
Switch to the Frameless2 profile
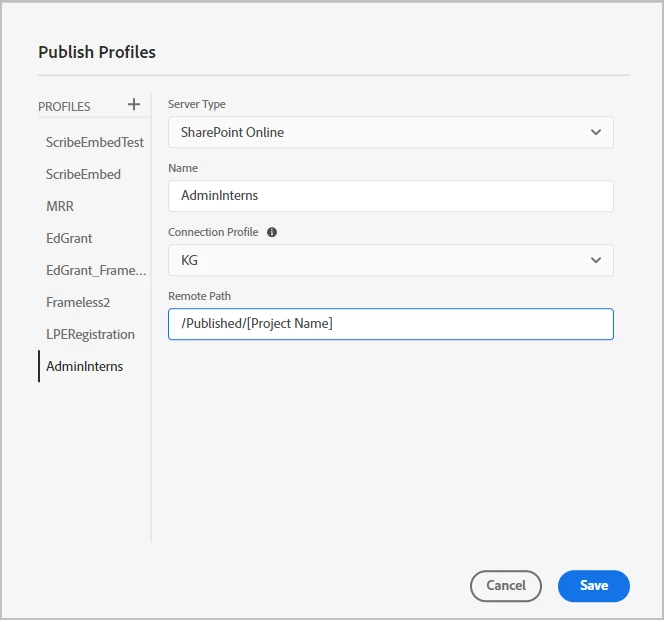coord(76,302)
